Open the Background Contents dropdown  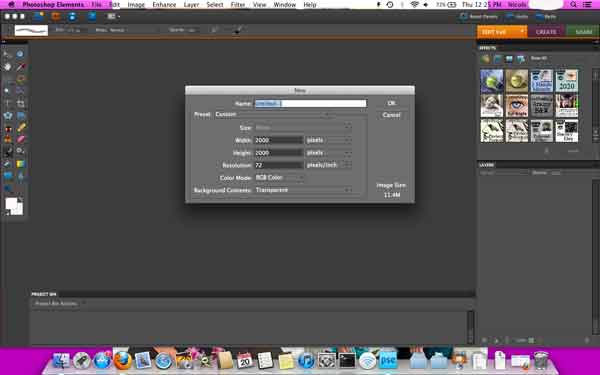click(303, 190)
